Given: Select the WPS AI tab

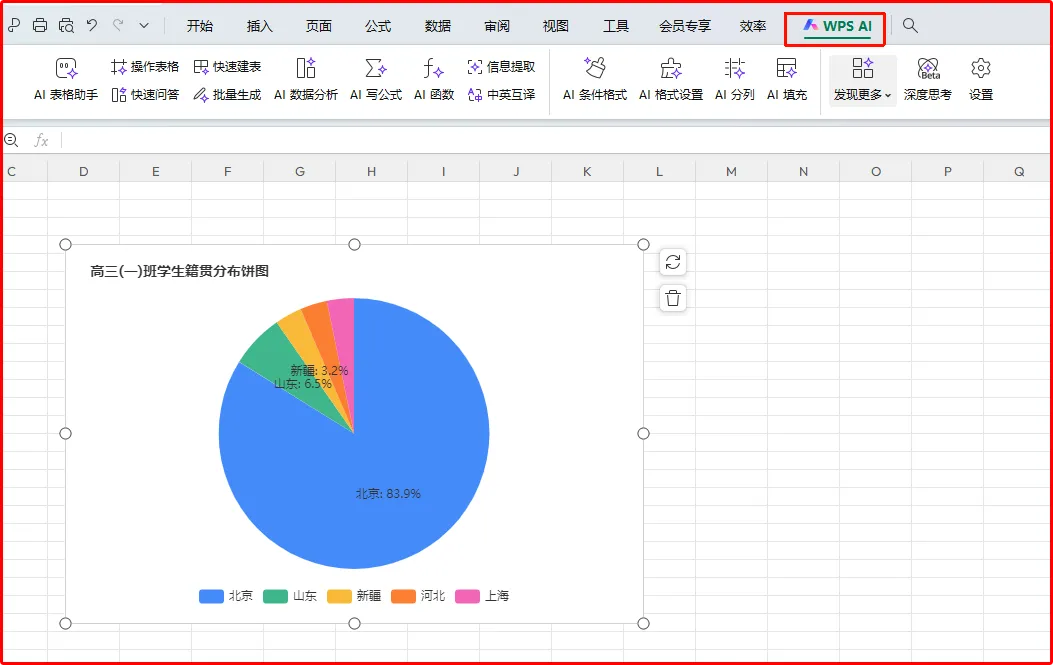Looking at the screenshot, I should 837,26.
